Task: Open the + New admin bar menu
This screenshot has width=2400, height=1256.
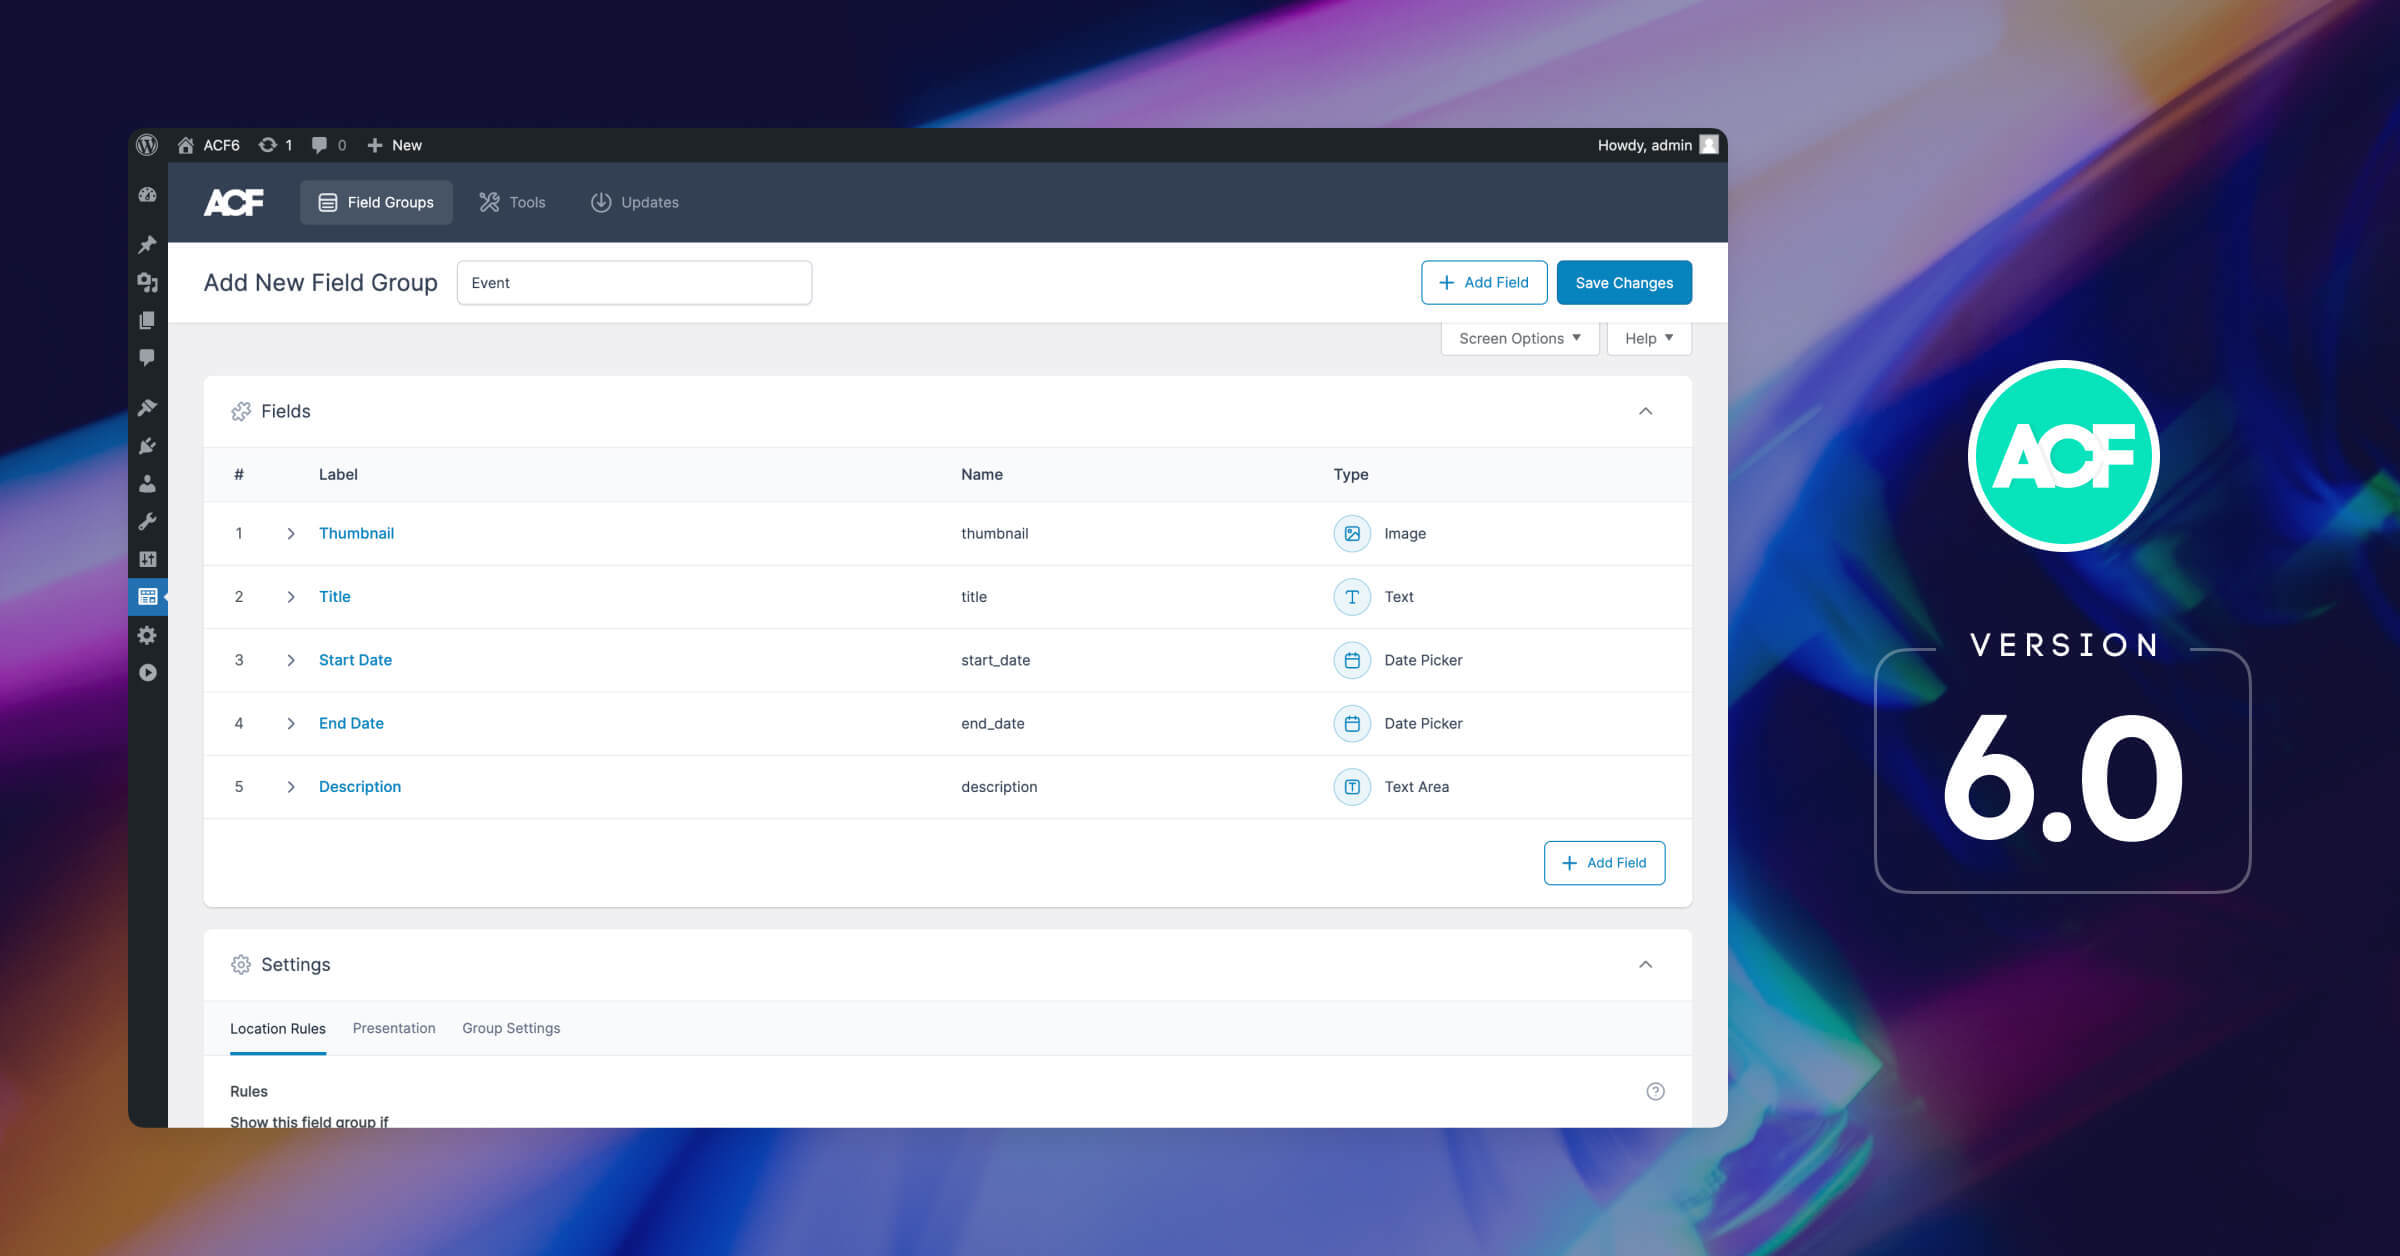Action: coord(394,145)
